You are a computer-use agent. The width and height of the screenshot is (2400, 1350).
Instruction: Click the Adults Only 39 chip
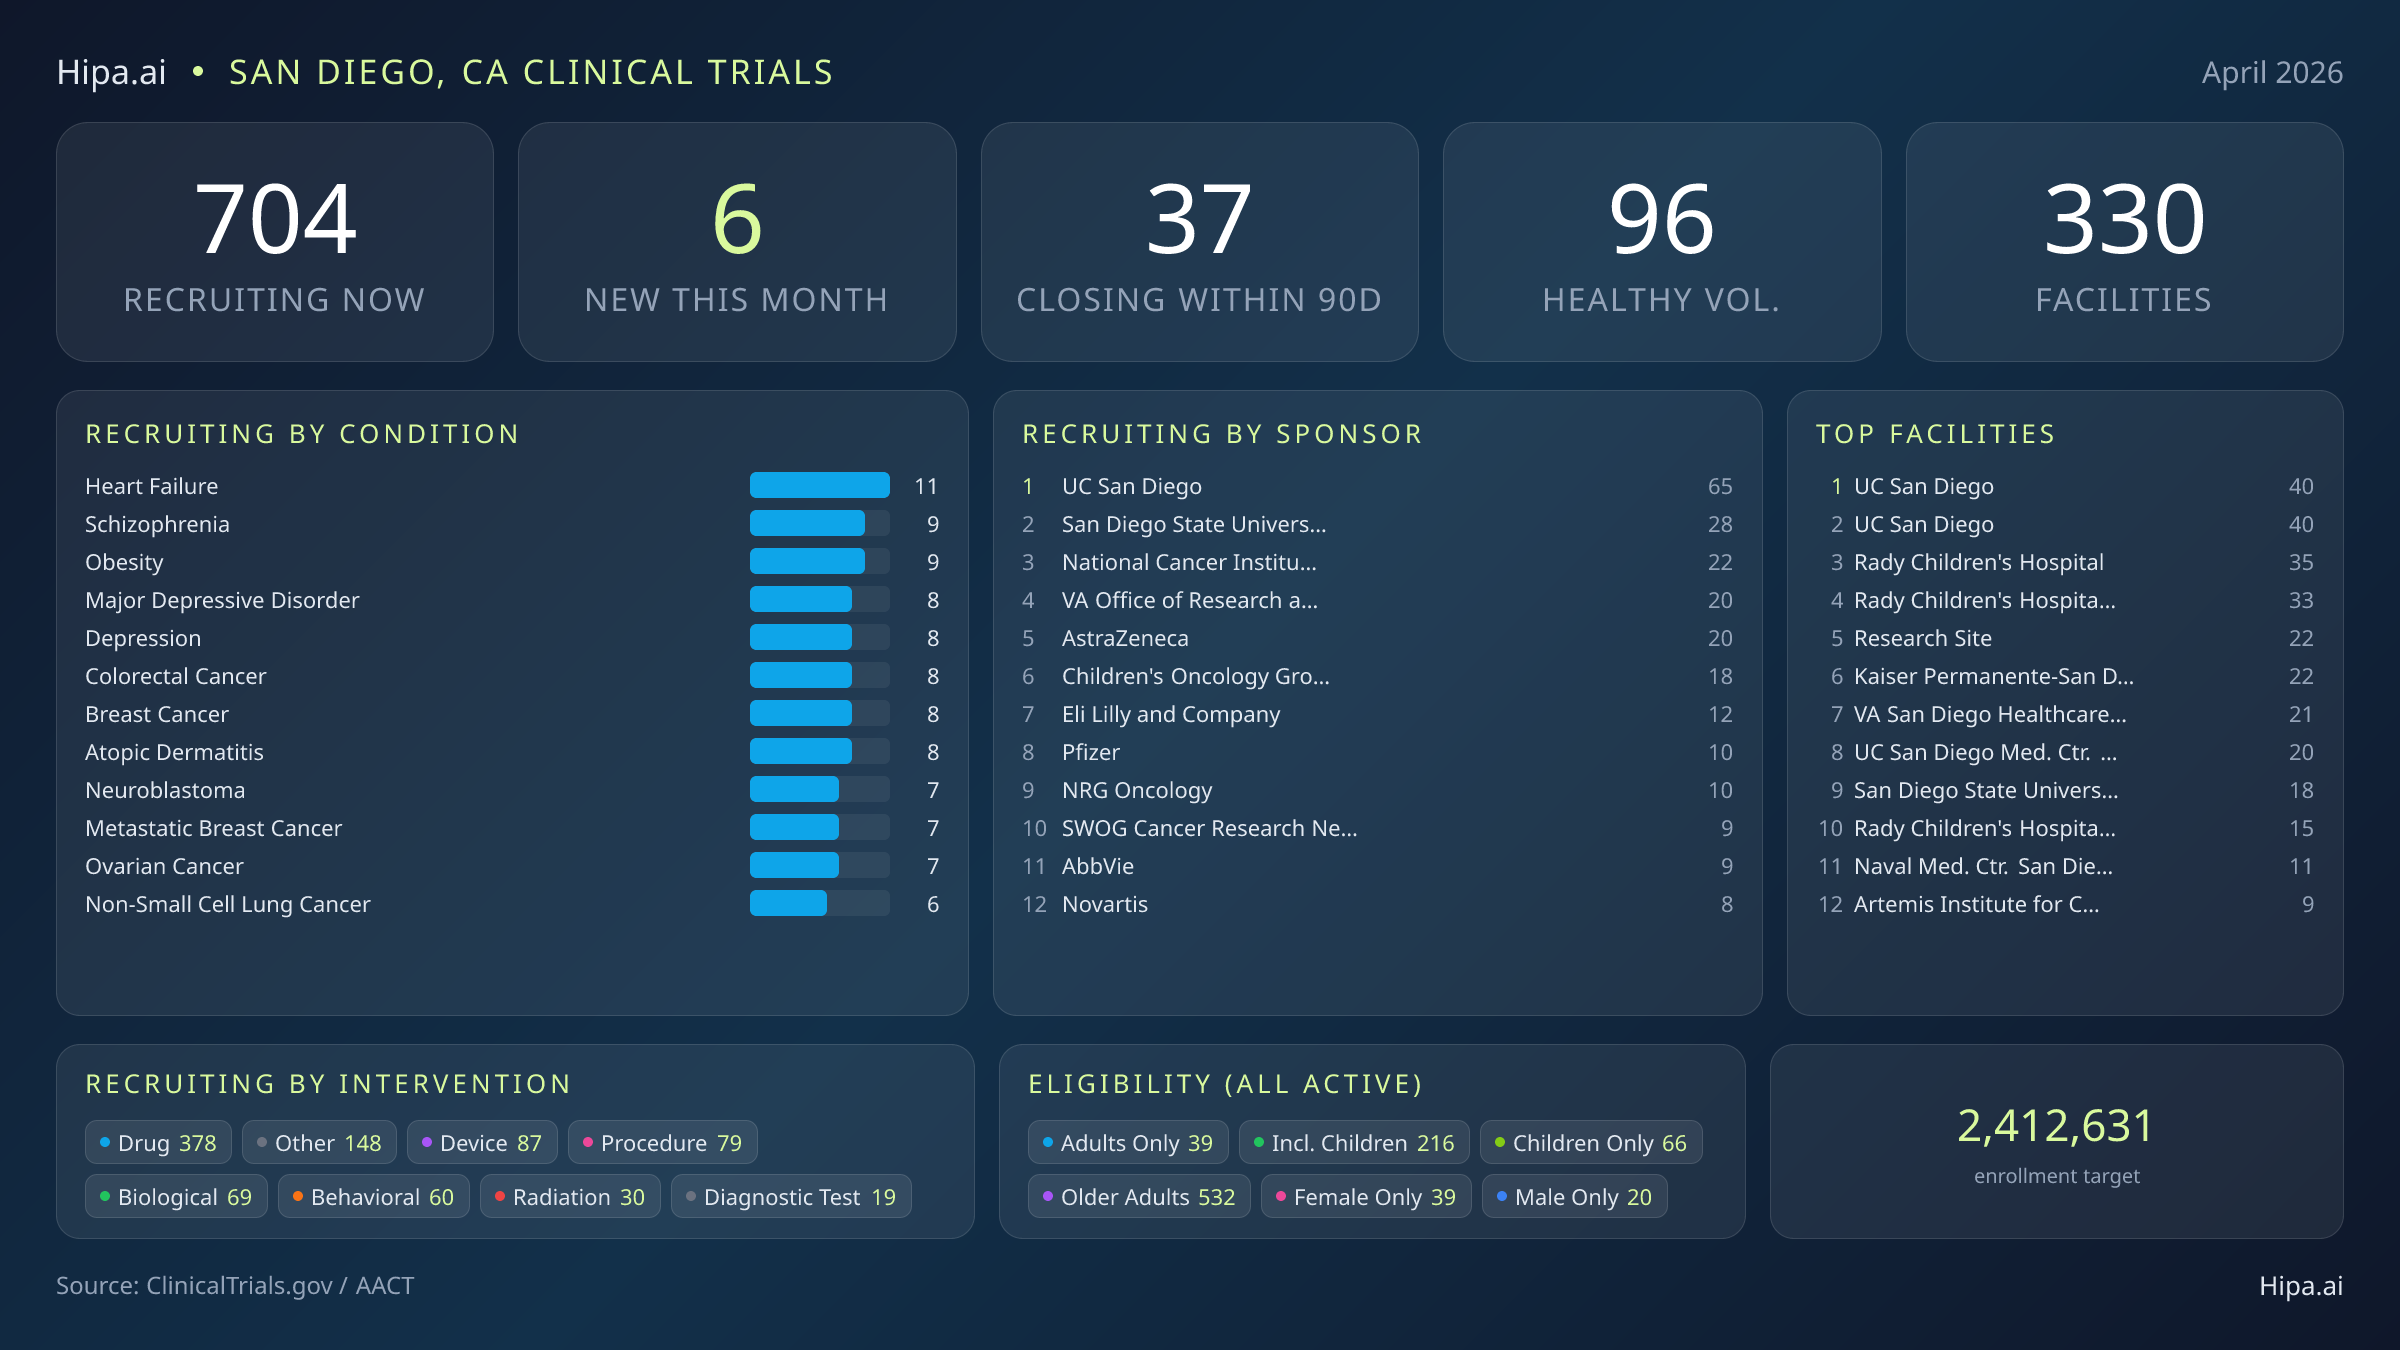pyautogui.click(x=1128, y=1142)
